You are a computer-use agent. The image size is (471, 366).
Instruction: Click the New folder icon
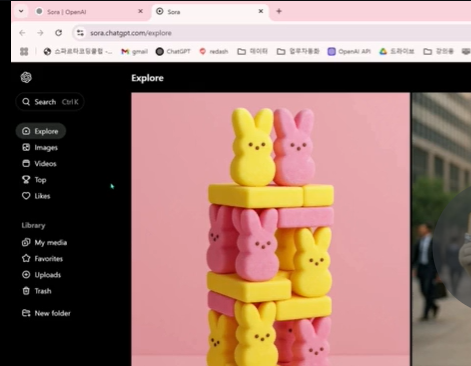click(x=26, y=313)
